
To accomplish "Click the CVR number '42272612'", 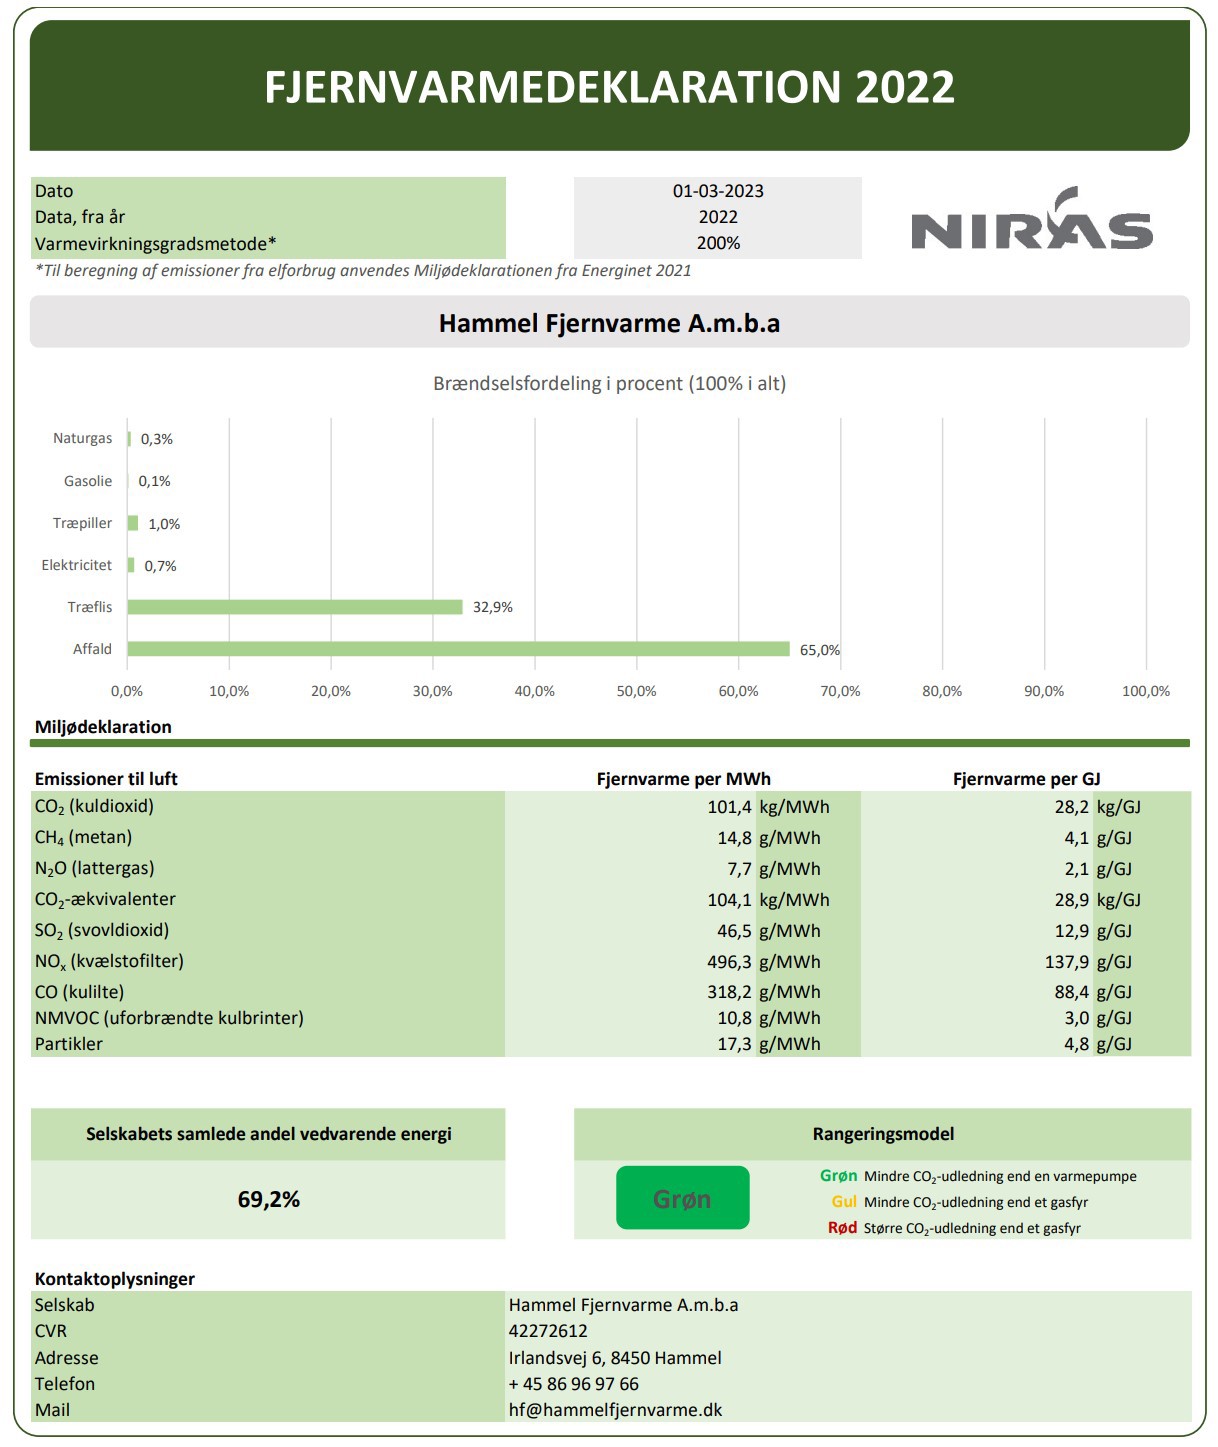I will (548, 1331).
